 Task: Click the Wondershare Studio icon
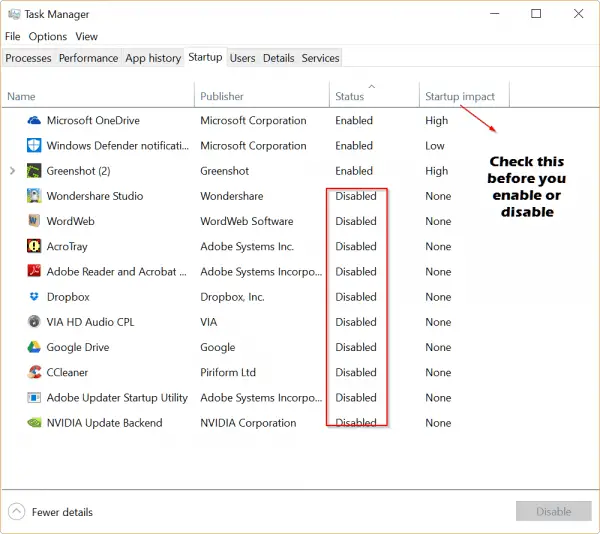pos(34,196)
